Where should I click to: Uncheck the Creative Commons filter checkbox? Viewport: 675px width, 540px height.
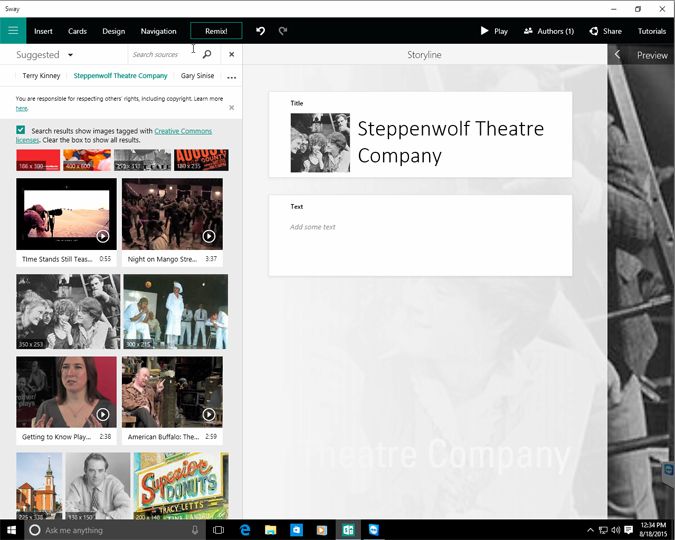click(x=20, y=130)
